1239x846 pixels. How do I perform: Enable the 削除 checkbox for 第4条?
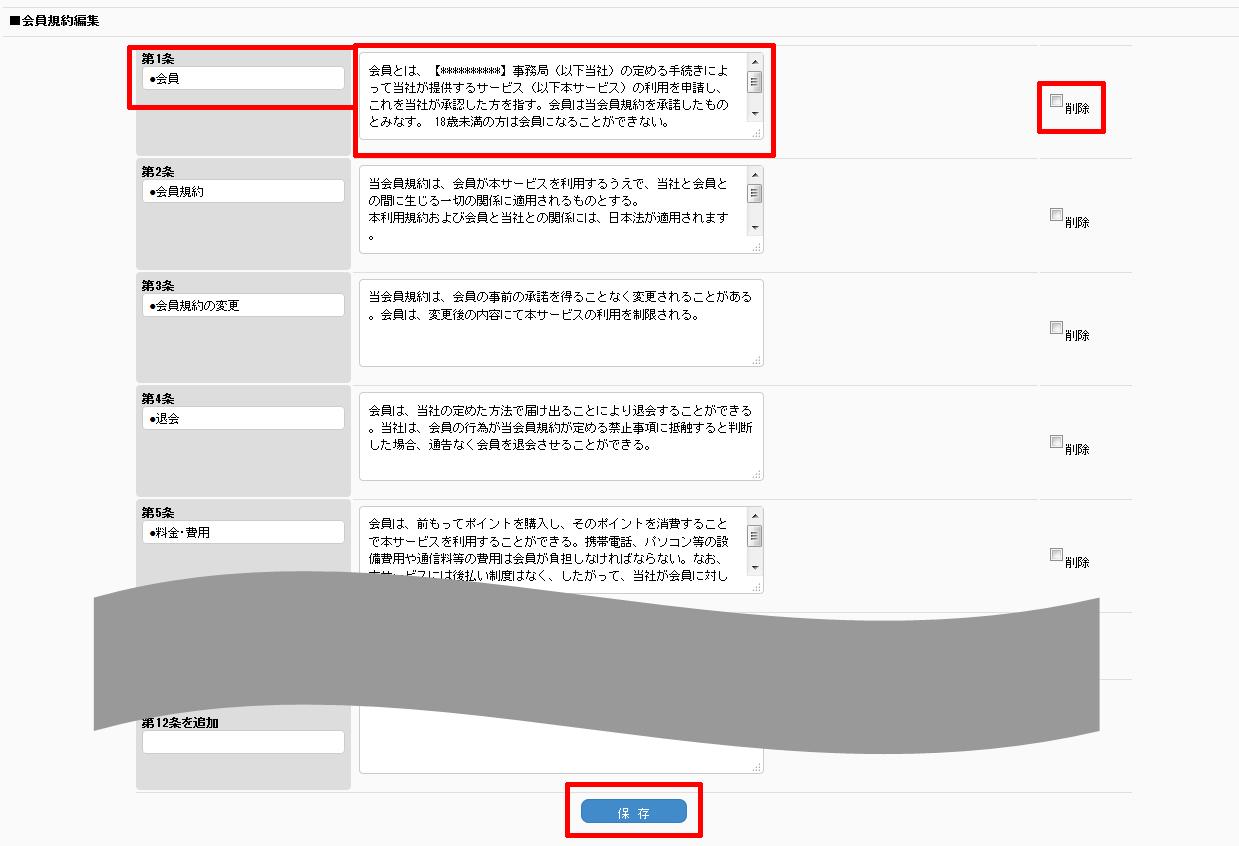pos(1057,441)
